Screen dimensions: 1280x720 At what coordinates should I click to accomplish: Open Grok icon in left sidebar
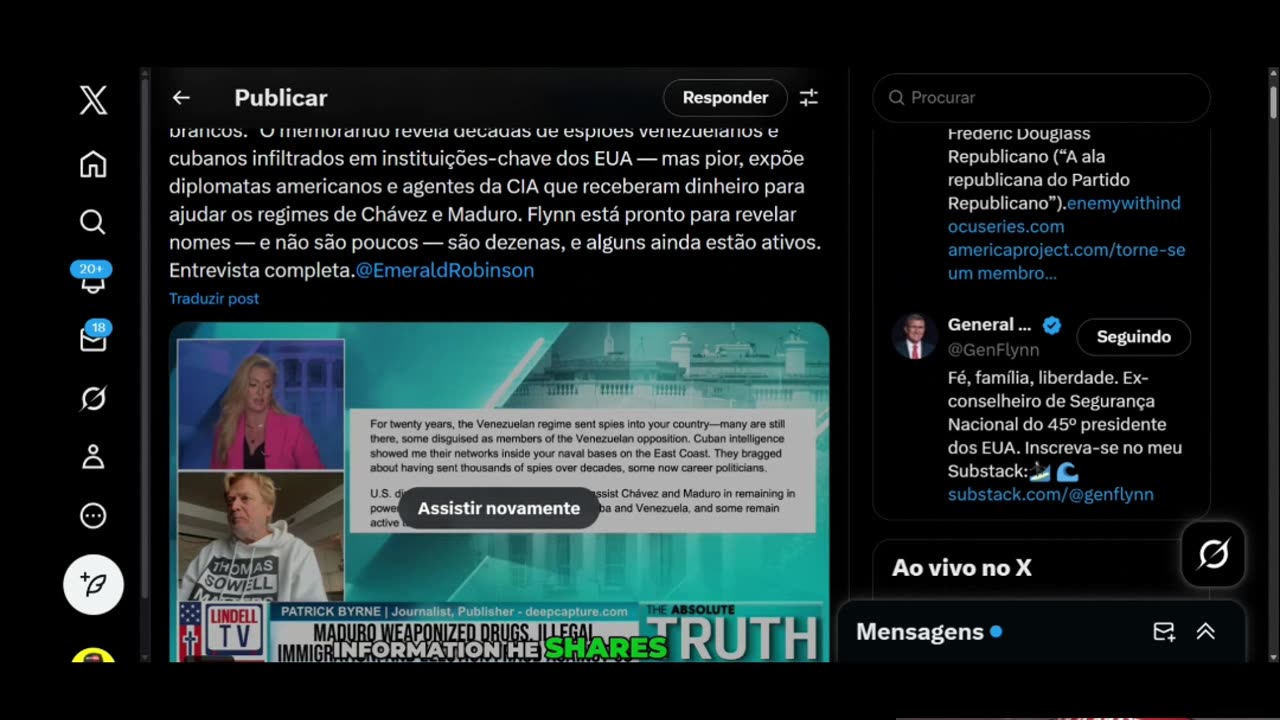tap(93, 400)
